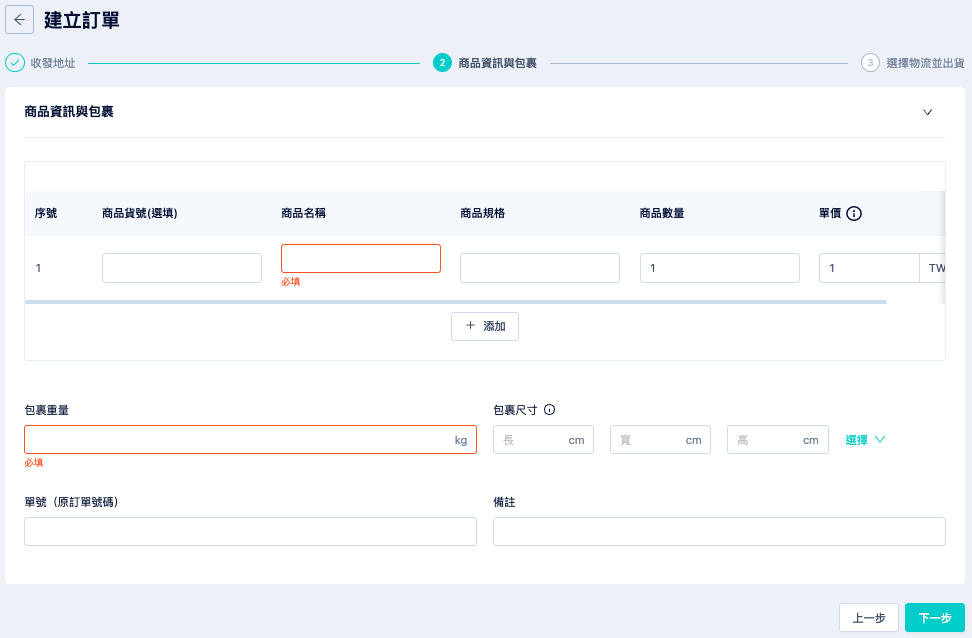Focus the 寬 cm dimension field

point(660,440)
